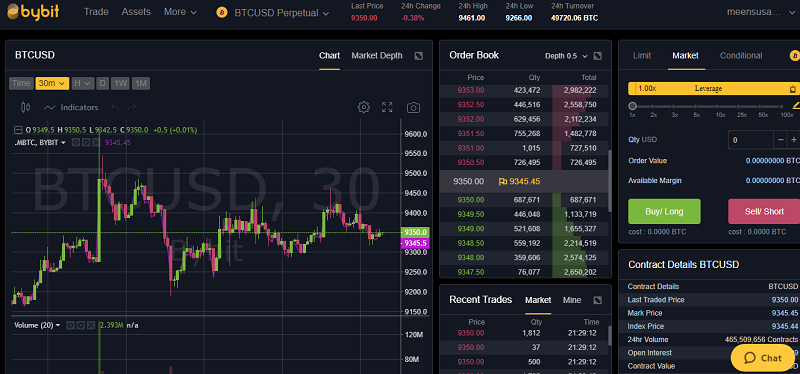The image size is (800, 374).
Task: Select Market tab in Recent Trades
Action: coord(538,300)
